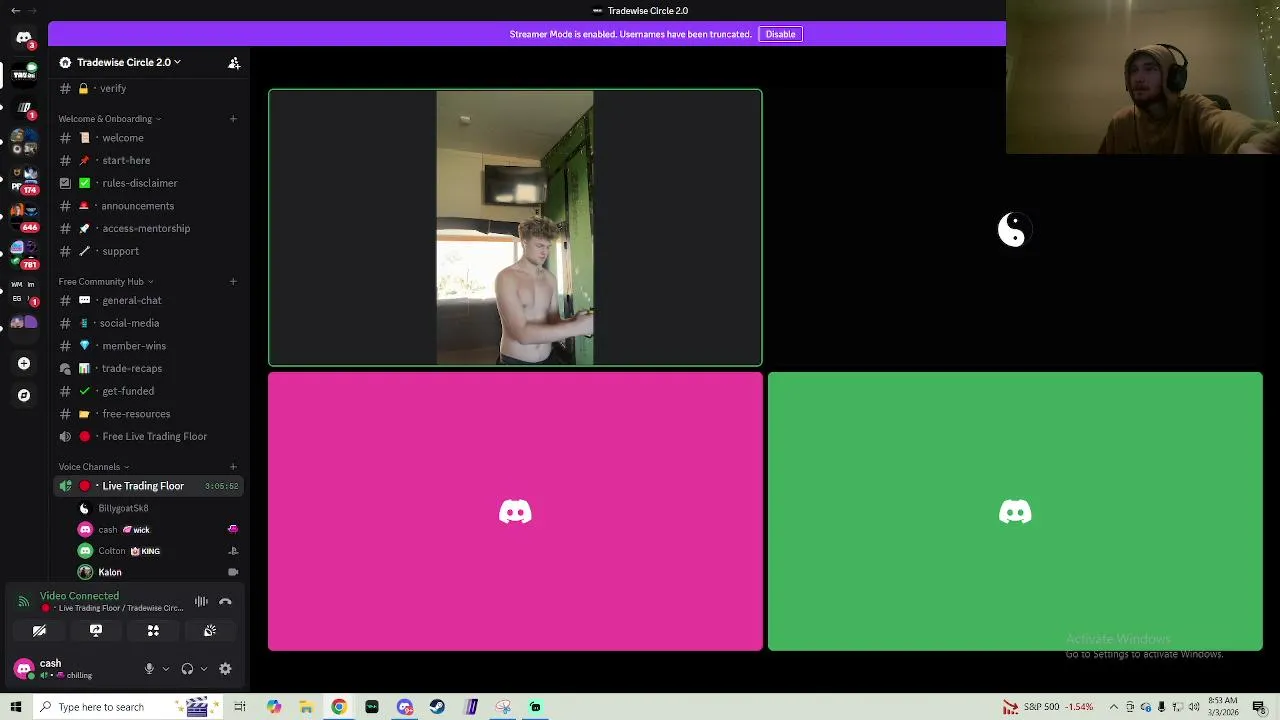Click Colton's PlayStation status icon
The width and height of the screenshot is (1280, 720).
click(x=233, y=551)
